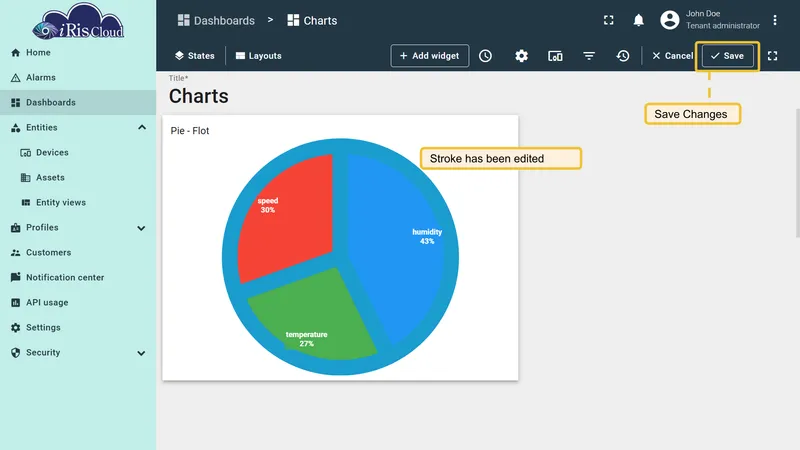This screenshot has width=800, height=450.
Task: Open Entity views page
Action: coord(78,203)
